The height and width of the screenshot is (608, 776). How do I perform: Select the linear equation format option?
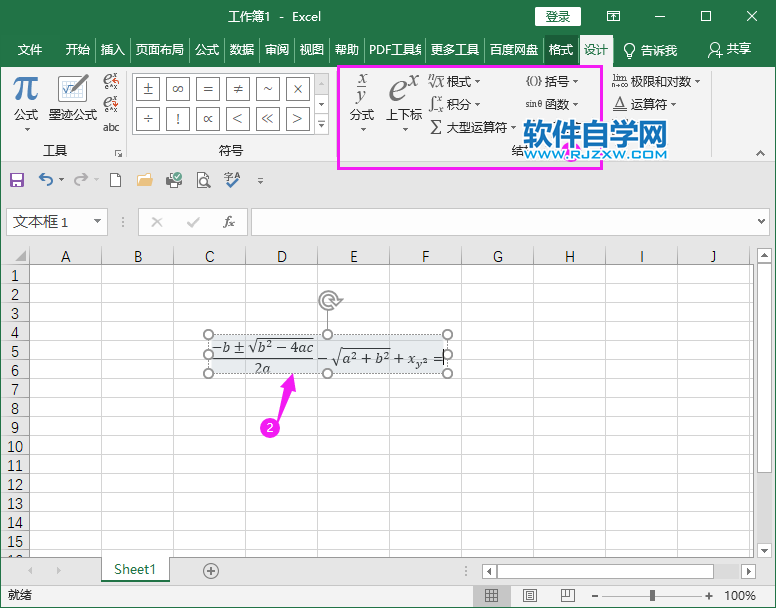[x=111, y=104]
